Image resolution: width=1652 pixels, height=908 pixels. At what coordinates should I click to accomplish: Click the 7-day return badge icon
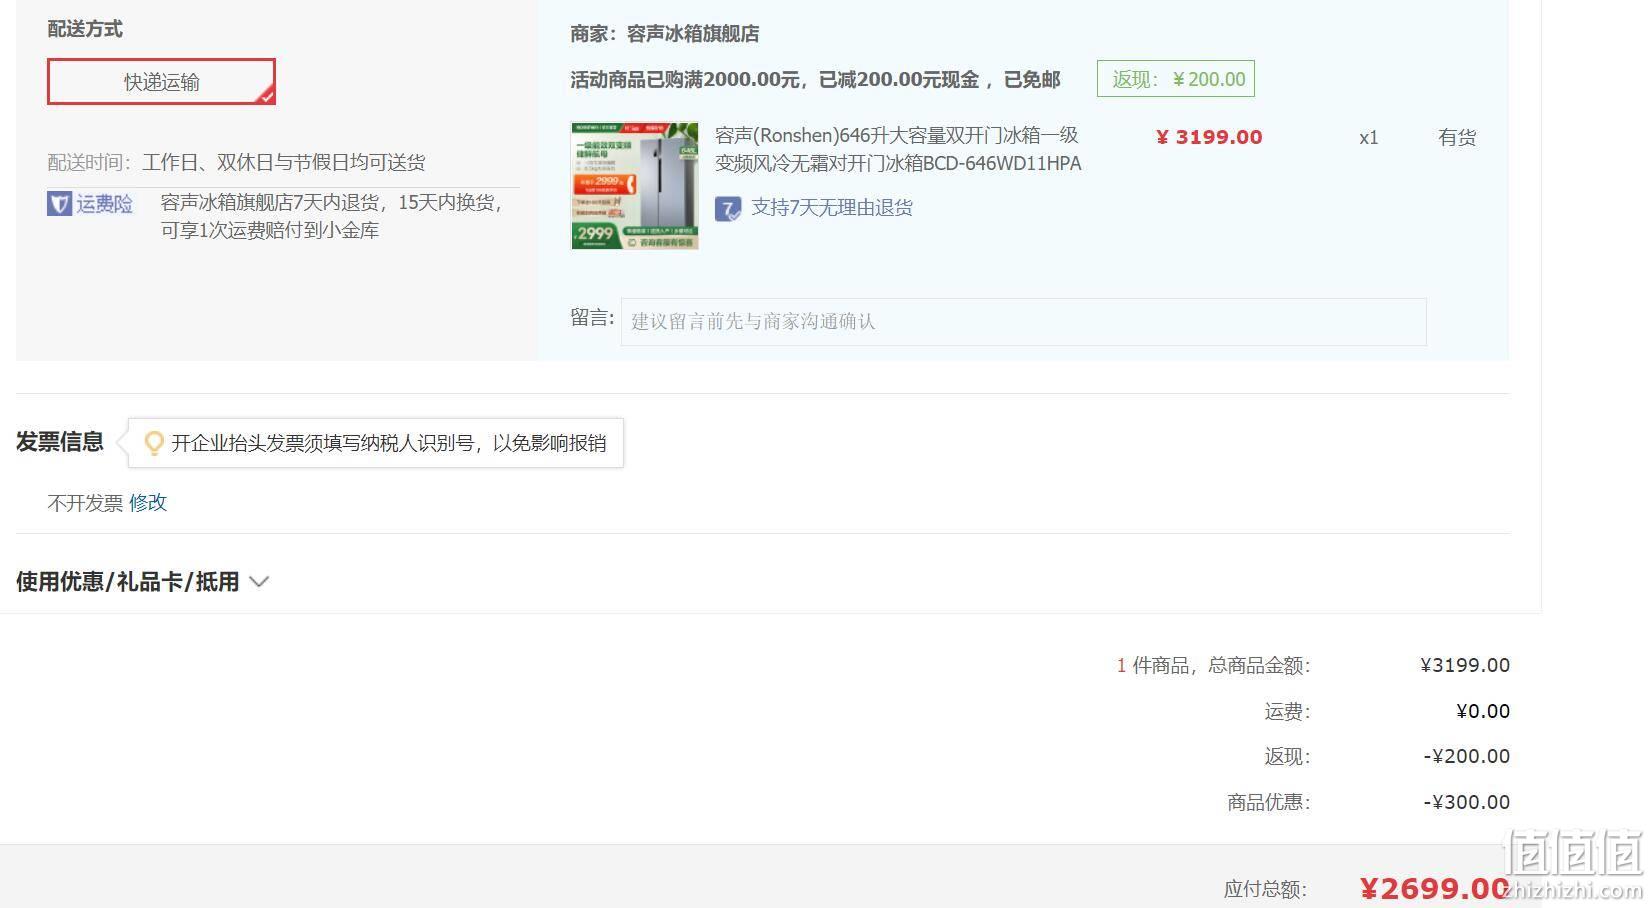coord(728,208)
